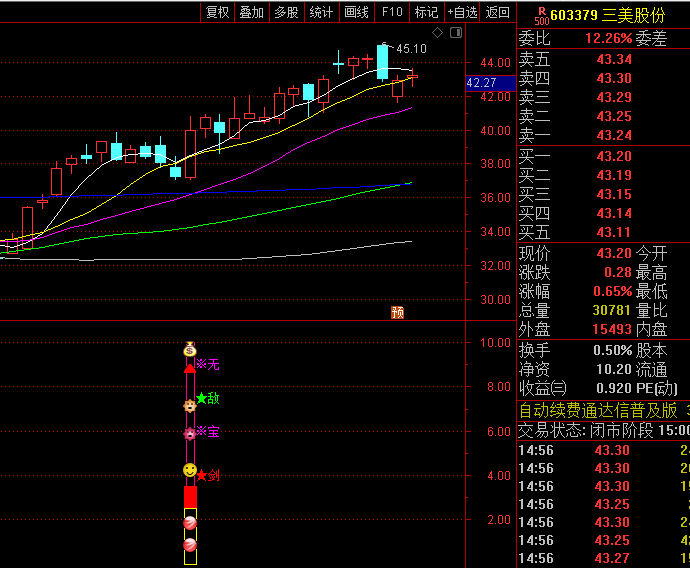The width and height of the screenshot is (690, 568).
Task: Select last tick row 14:56 43.27
Action: click(603, 558)
